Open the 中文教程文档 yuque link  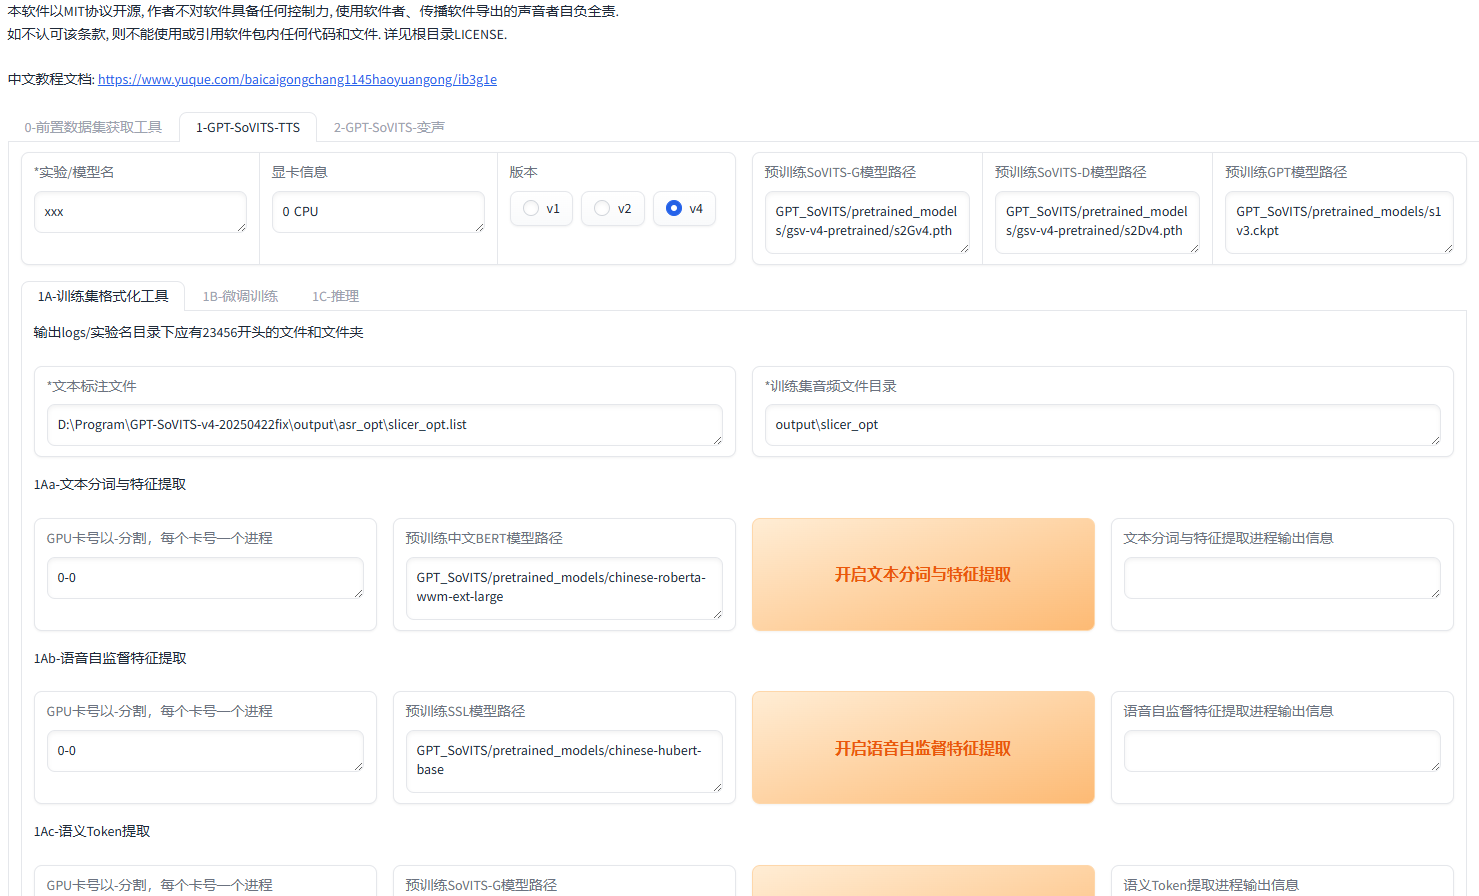[x=296, y=79]
